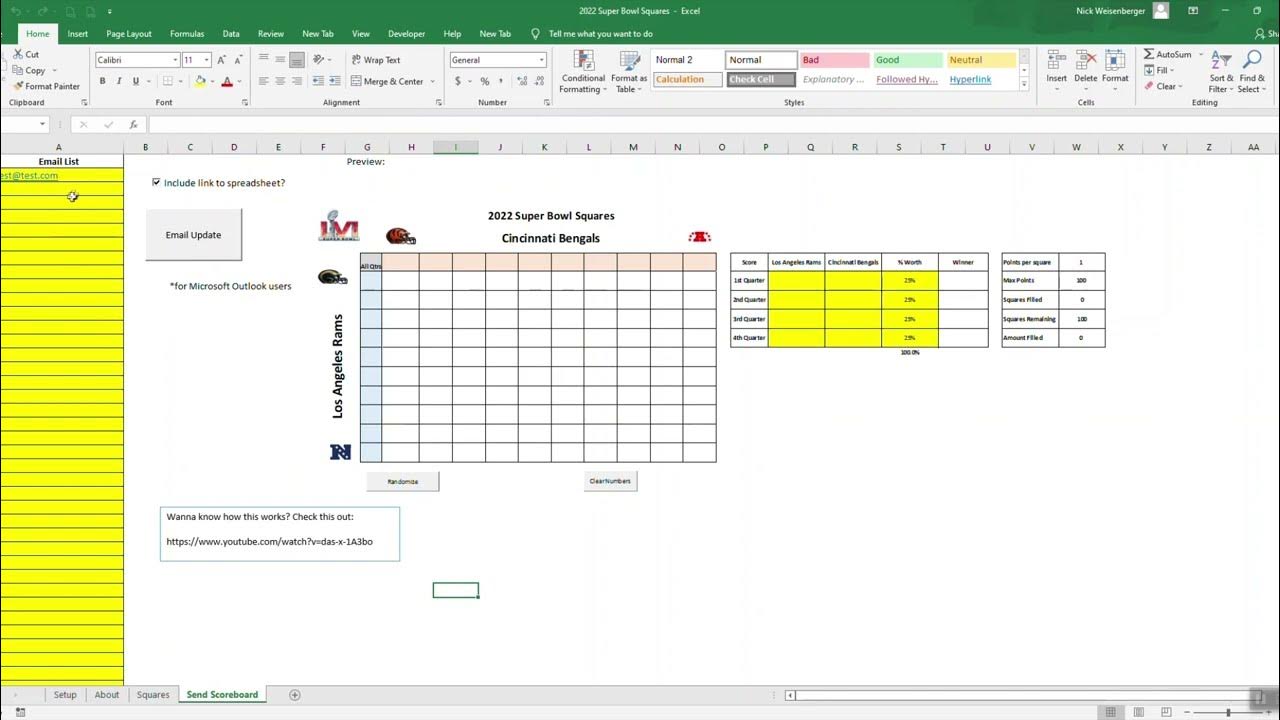Open the Formulas ribbon tab
Viewport: 1280px width, 720px height.
[x=187, y=34]
